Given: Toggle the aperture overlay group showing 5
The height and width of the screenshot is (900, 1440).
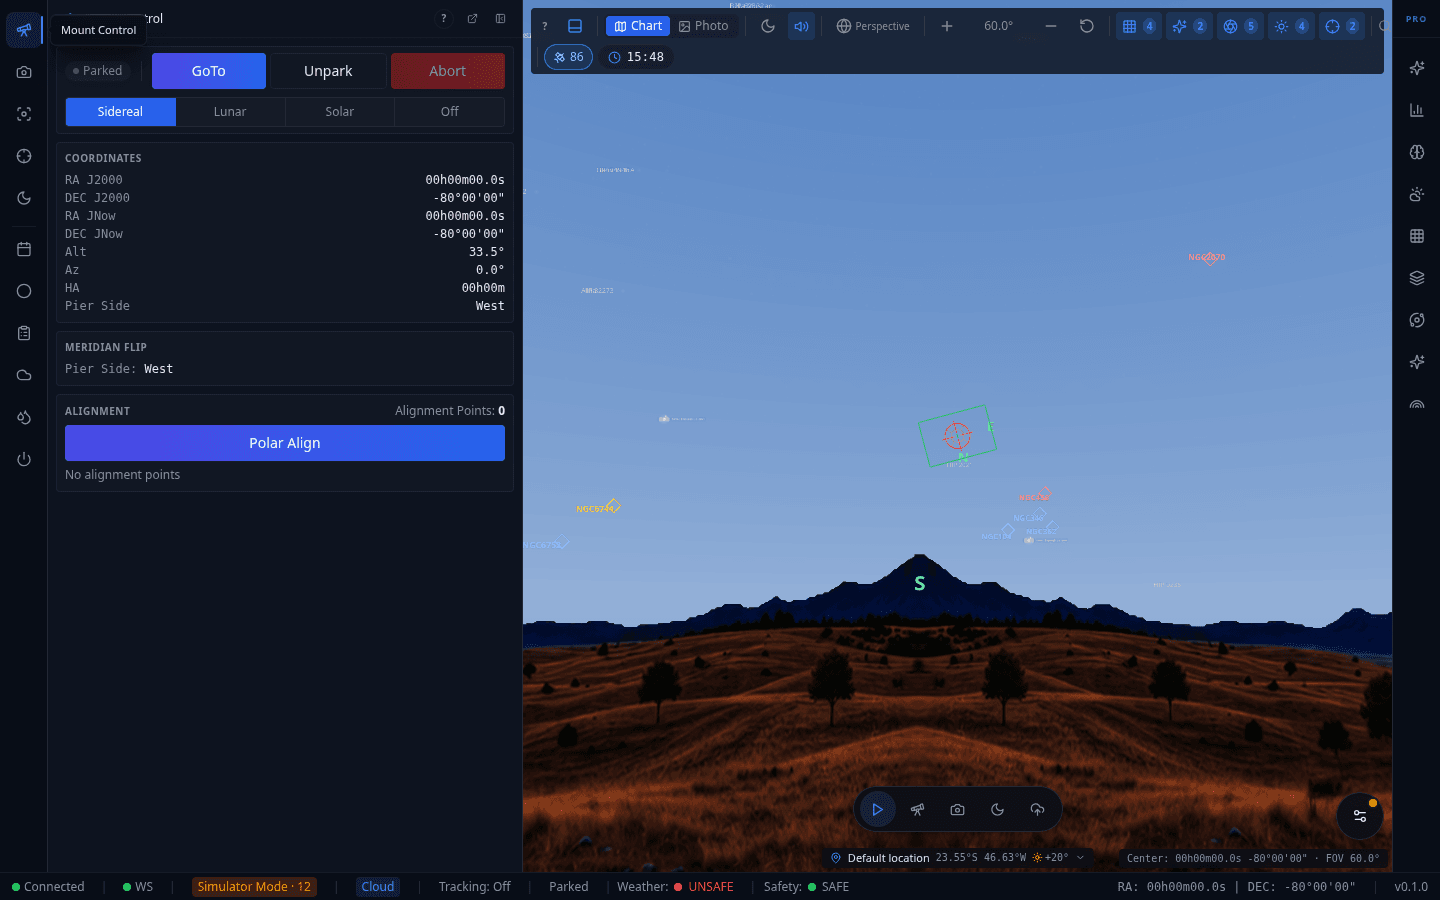Looking at the screenshot, I should coord(1240,26).
